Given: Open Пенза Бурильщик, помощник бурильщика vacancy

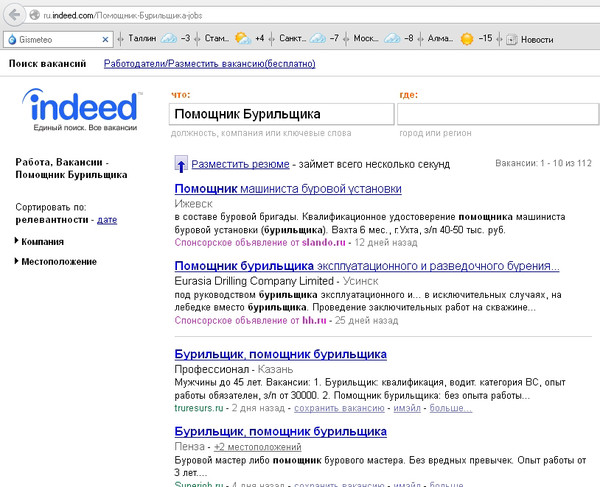Looking at the screenshot, I should [280, 431].
